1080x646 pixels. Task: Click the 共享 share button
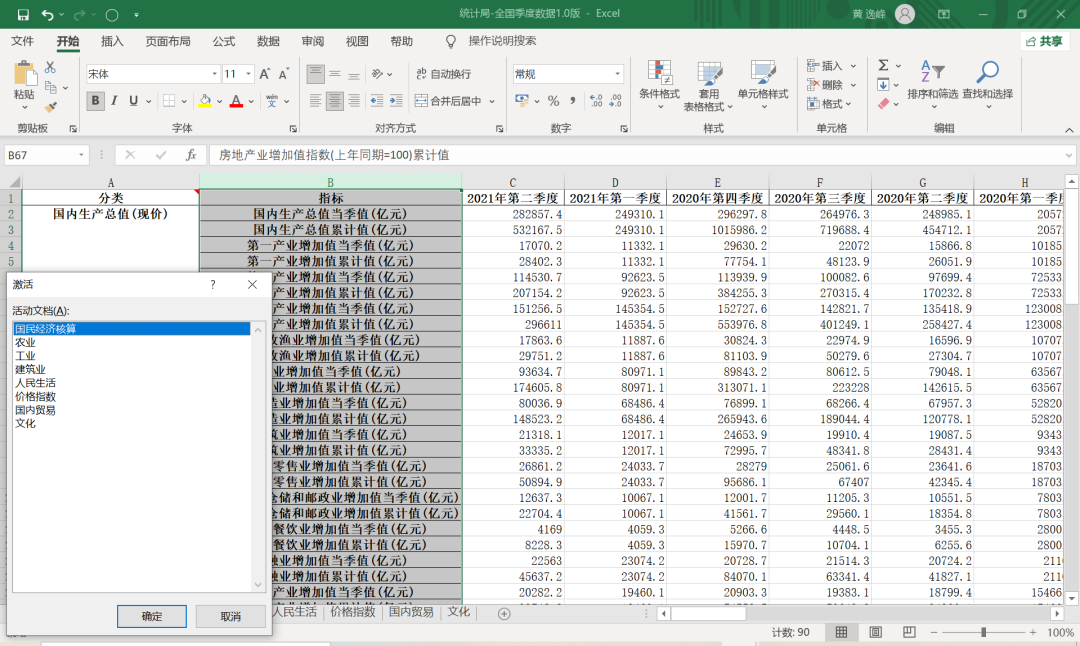tap(1044, 41)
